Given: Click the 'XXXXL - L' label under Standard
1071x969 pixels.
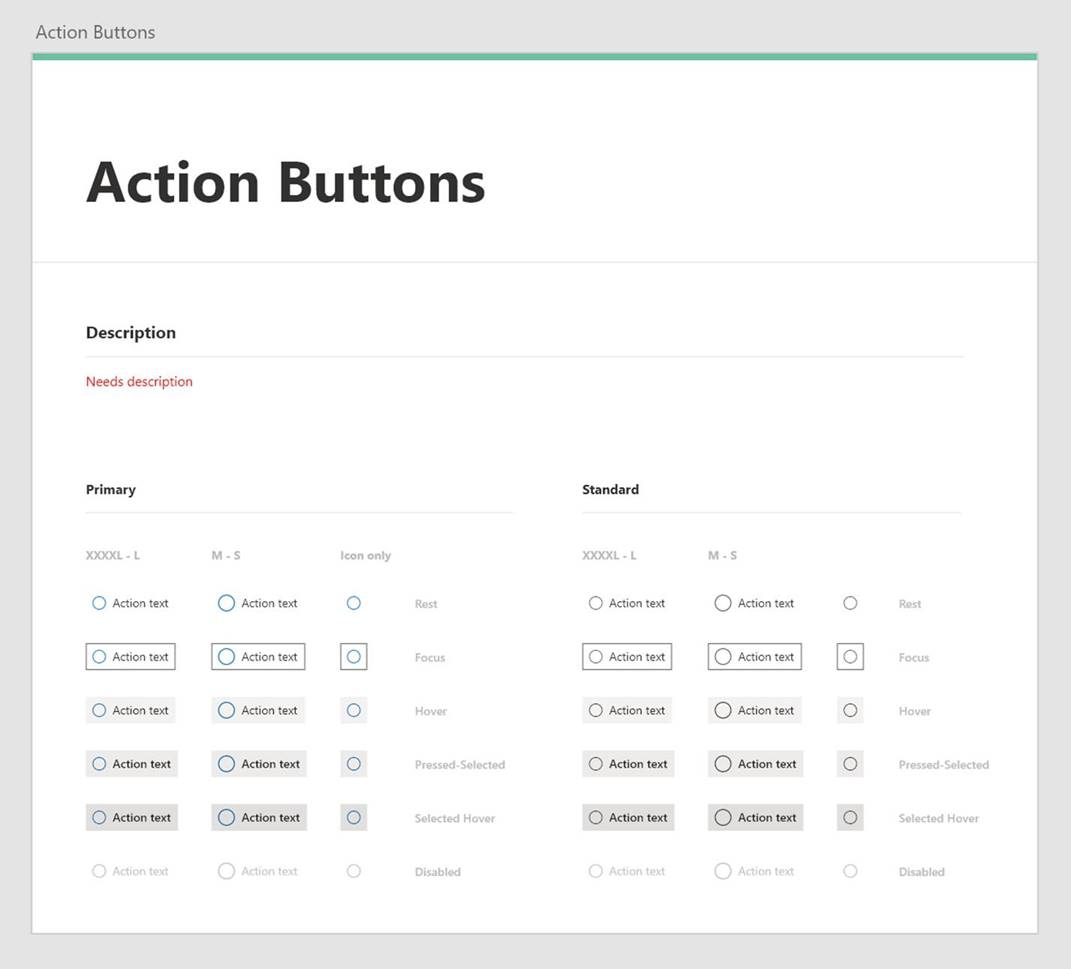Looking at the screenshot, I should click(609, 555).
